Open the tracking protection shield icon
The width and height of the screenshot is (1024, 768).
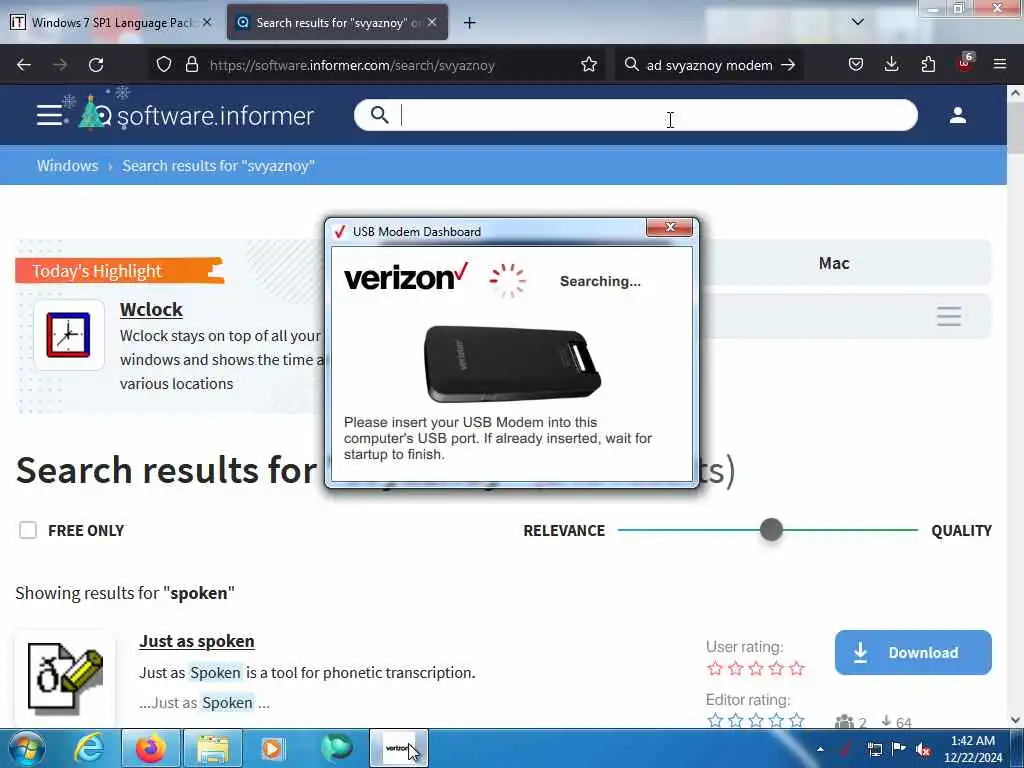pos(164,65)
